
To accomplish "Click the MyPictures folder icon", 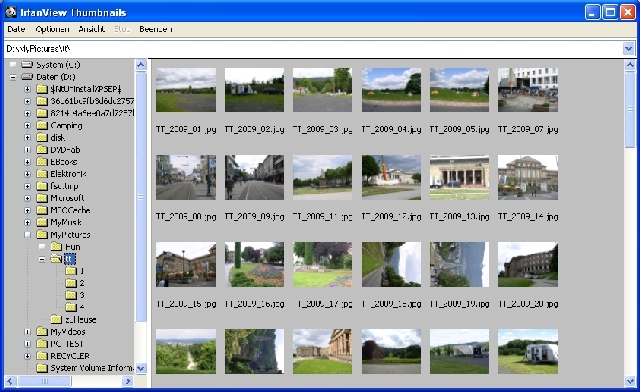I will 42,234.
